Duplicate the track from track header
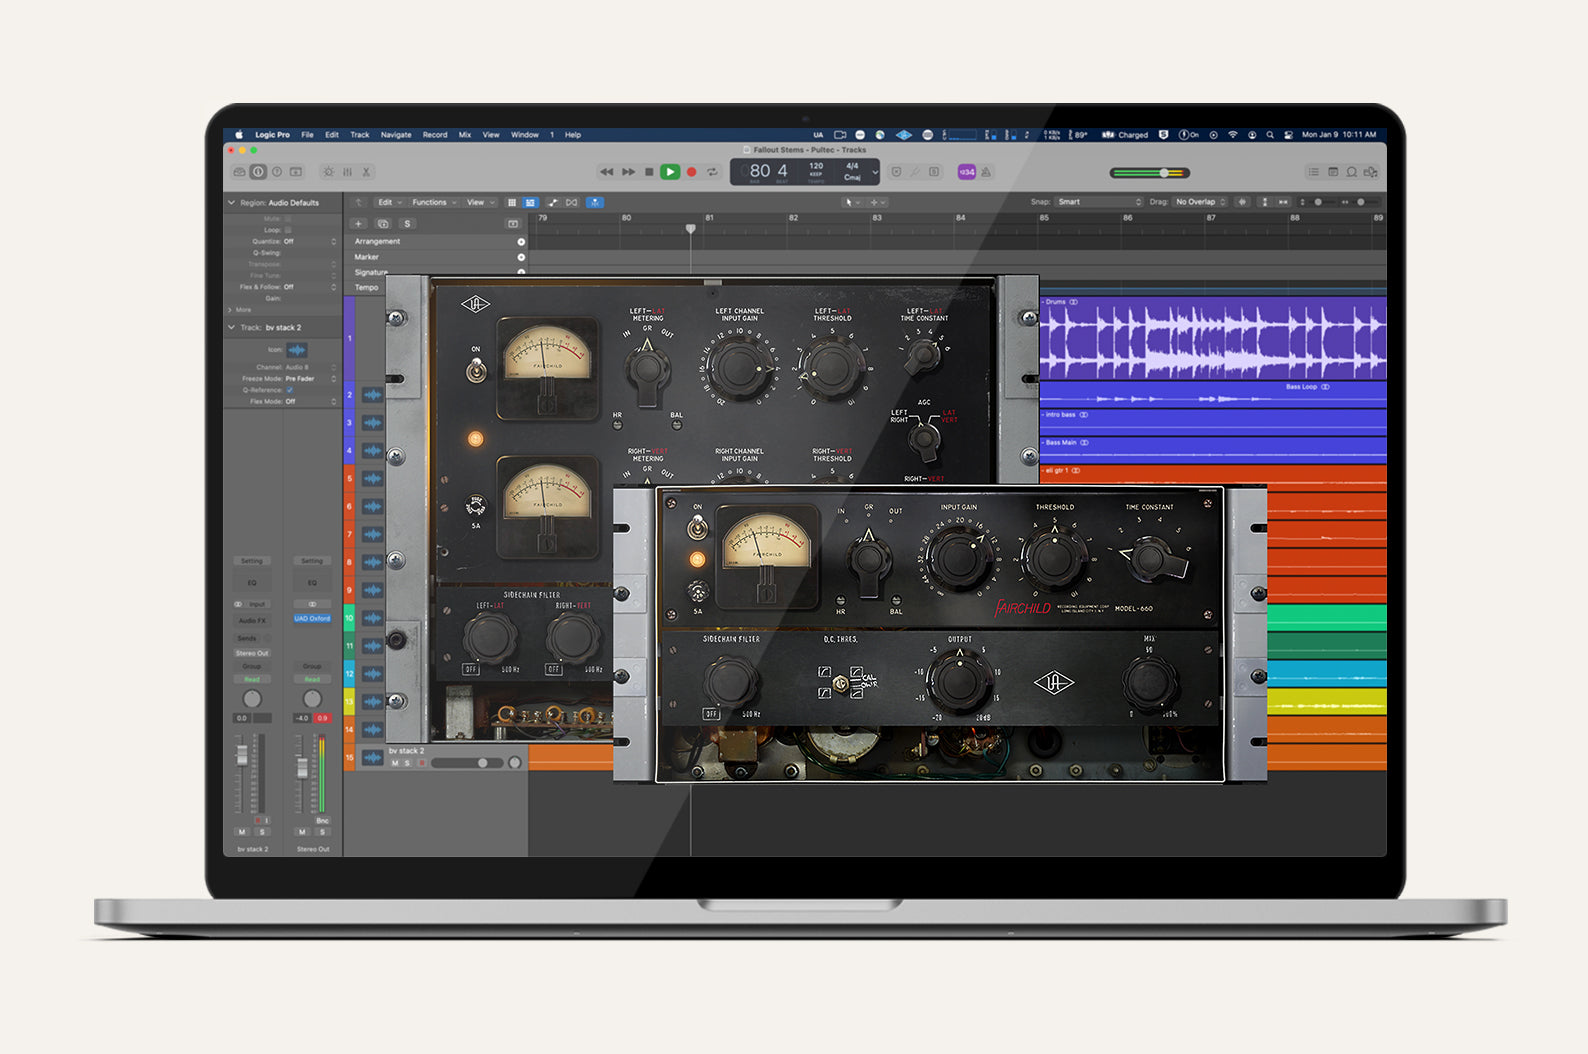The width and height of the screenshot is (1588, 1054). [382, 224]
